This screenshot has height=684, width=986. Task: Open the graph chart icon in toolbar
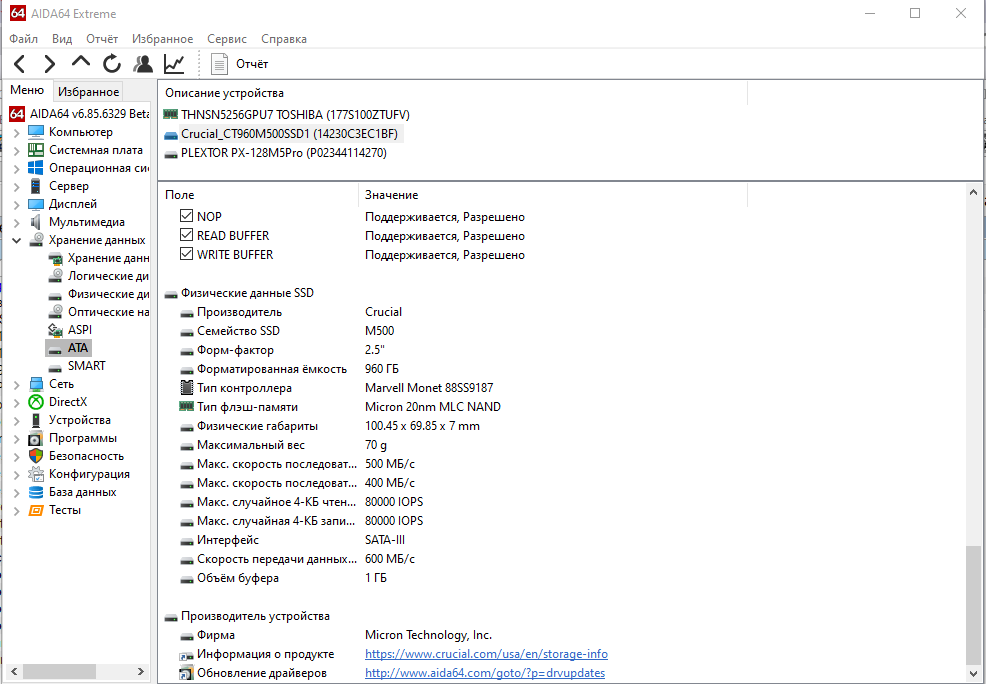point(174,63)
